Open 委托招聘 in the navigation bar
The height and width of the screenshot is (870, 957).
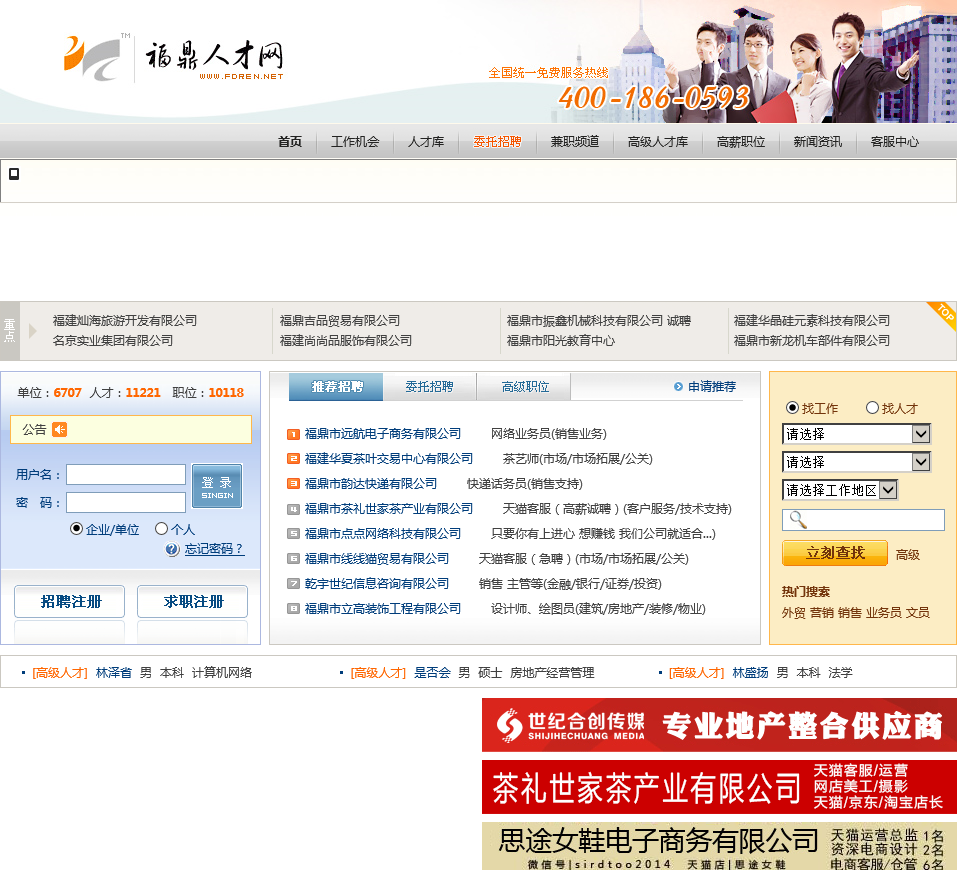(x=497, y=142)
